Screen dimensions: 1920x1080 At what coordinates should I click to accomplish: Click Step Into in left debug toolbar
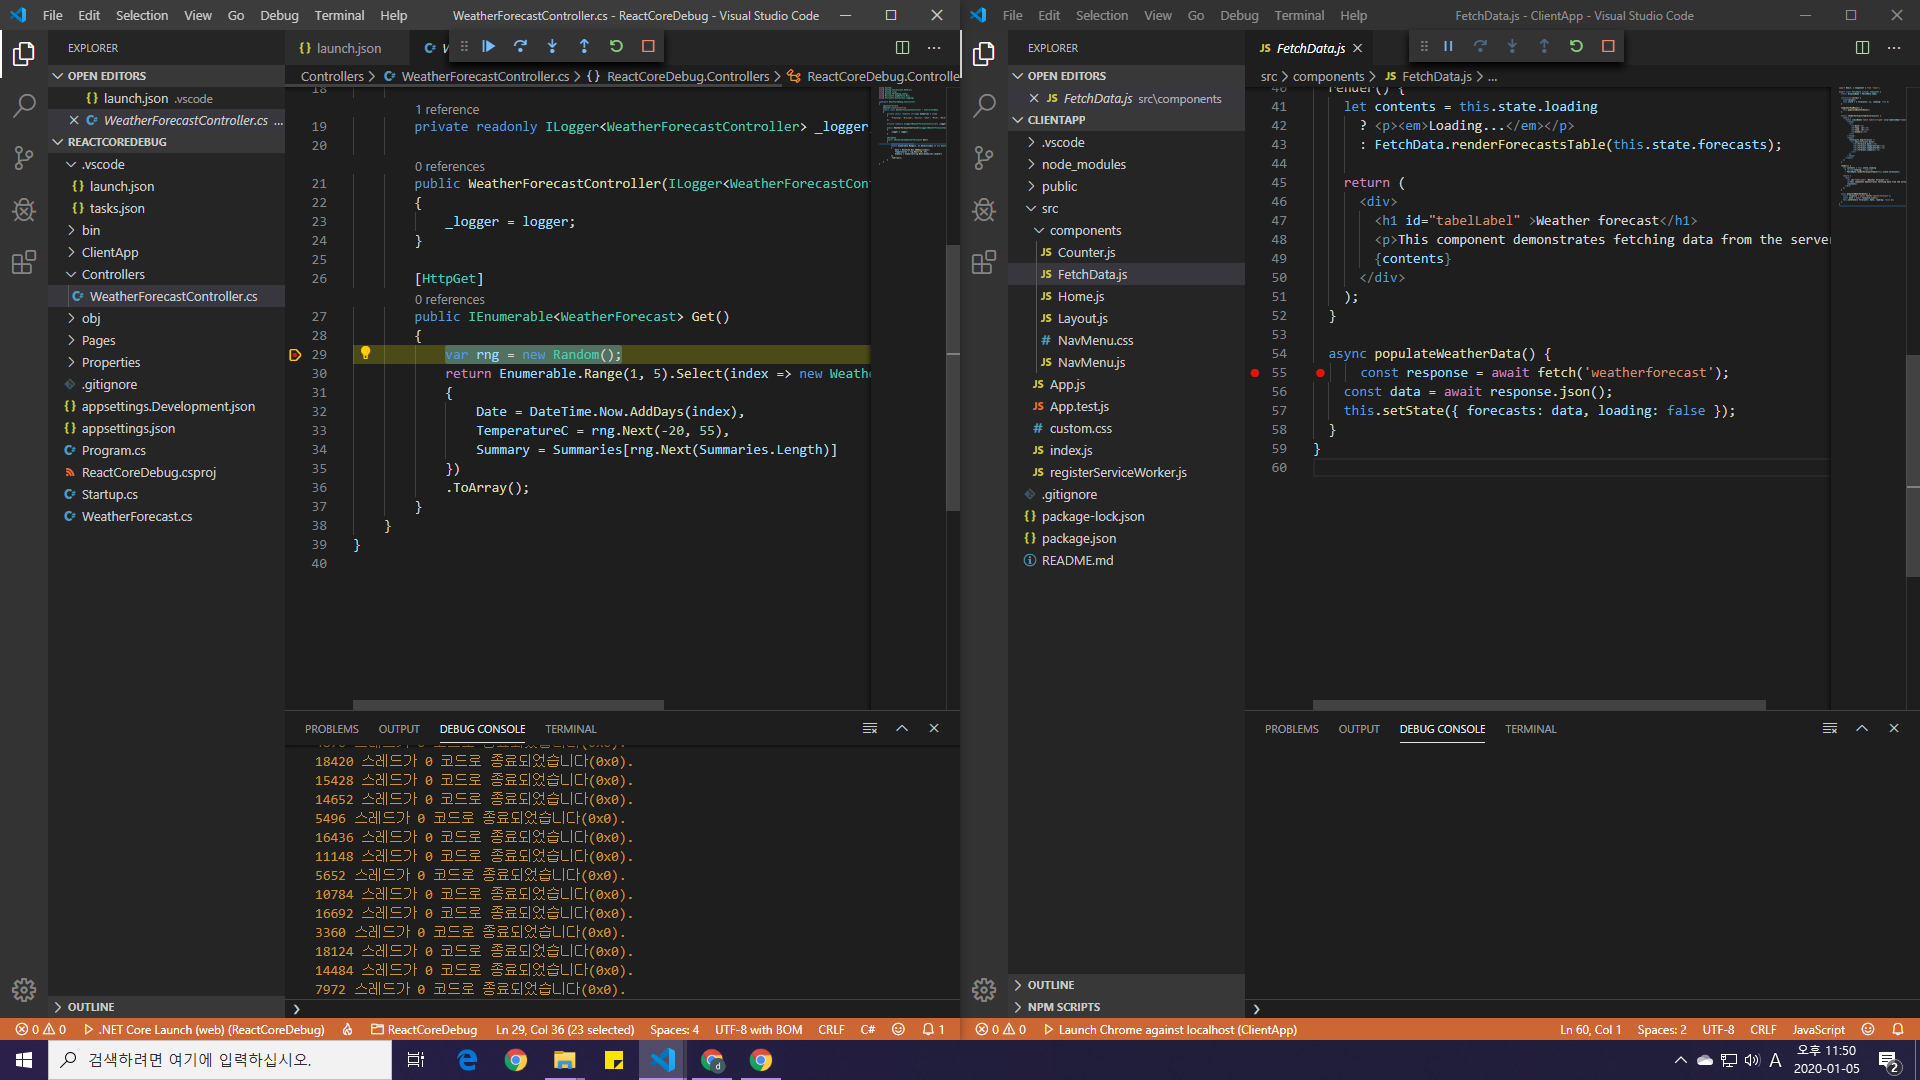tap(552, 46)
